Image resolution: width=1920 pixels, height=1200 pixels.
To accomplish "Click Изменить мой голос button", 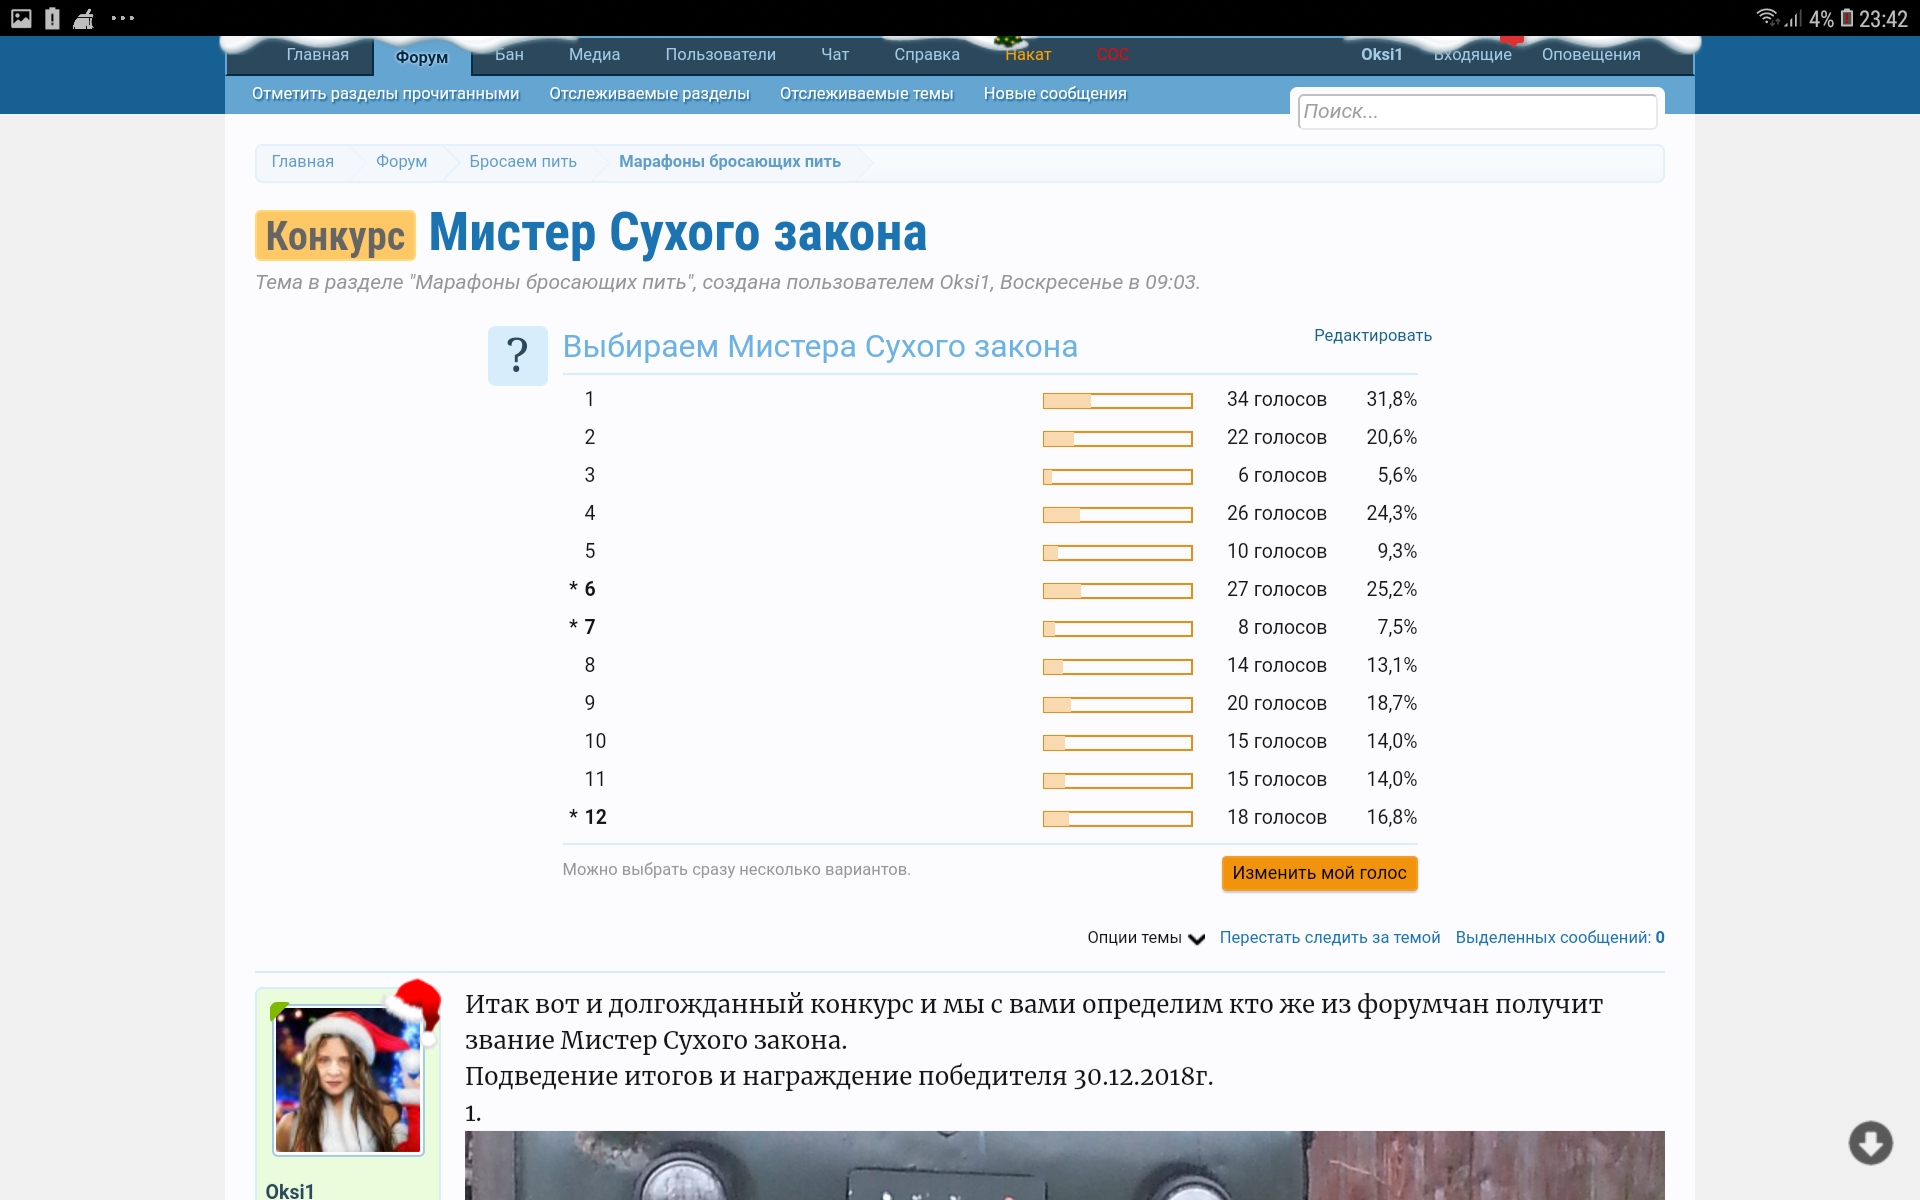I will click(1320, 871).
